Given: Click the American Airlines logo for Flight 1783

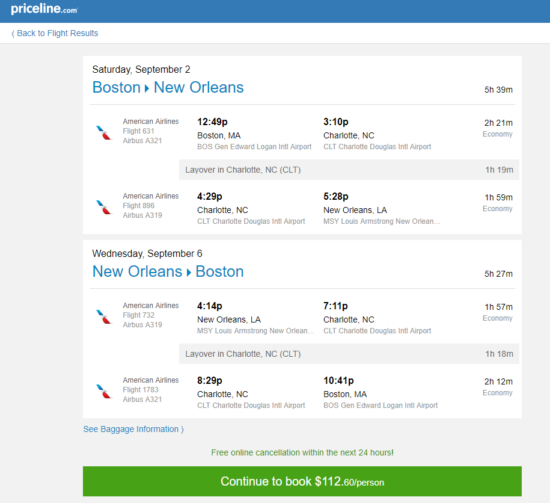Looking at the screenshot, I should pyautogui.click(x=104, y=391).
